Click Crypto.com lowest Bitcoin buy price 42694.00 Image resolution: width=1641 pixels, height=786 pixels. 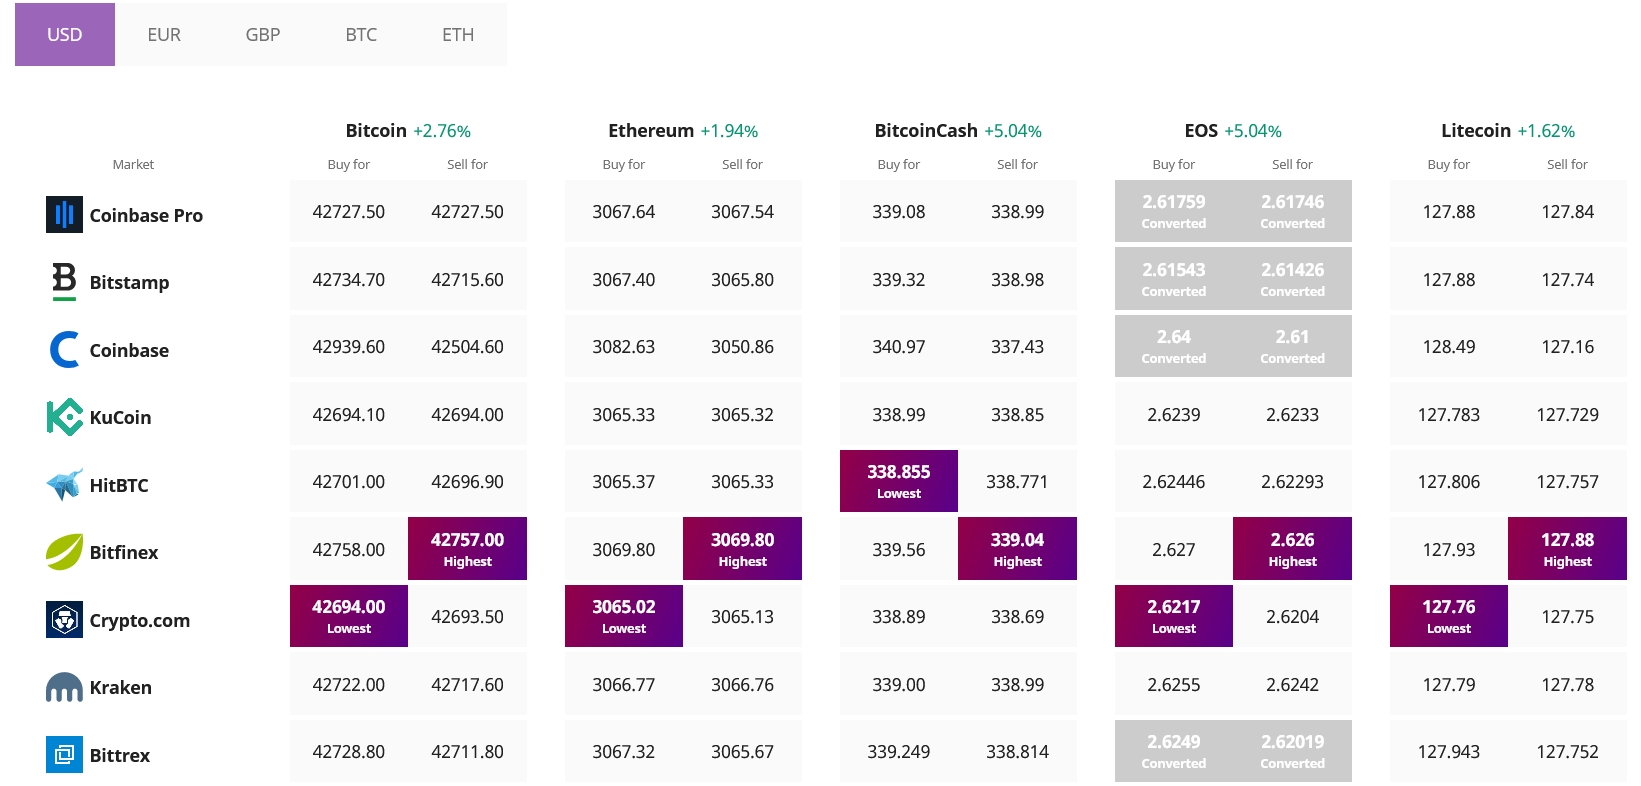349,616
